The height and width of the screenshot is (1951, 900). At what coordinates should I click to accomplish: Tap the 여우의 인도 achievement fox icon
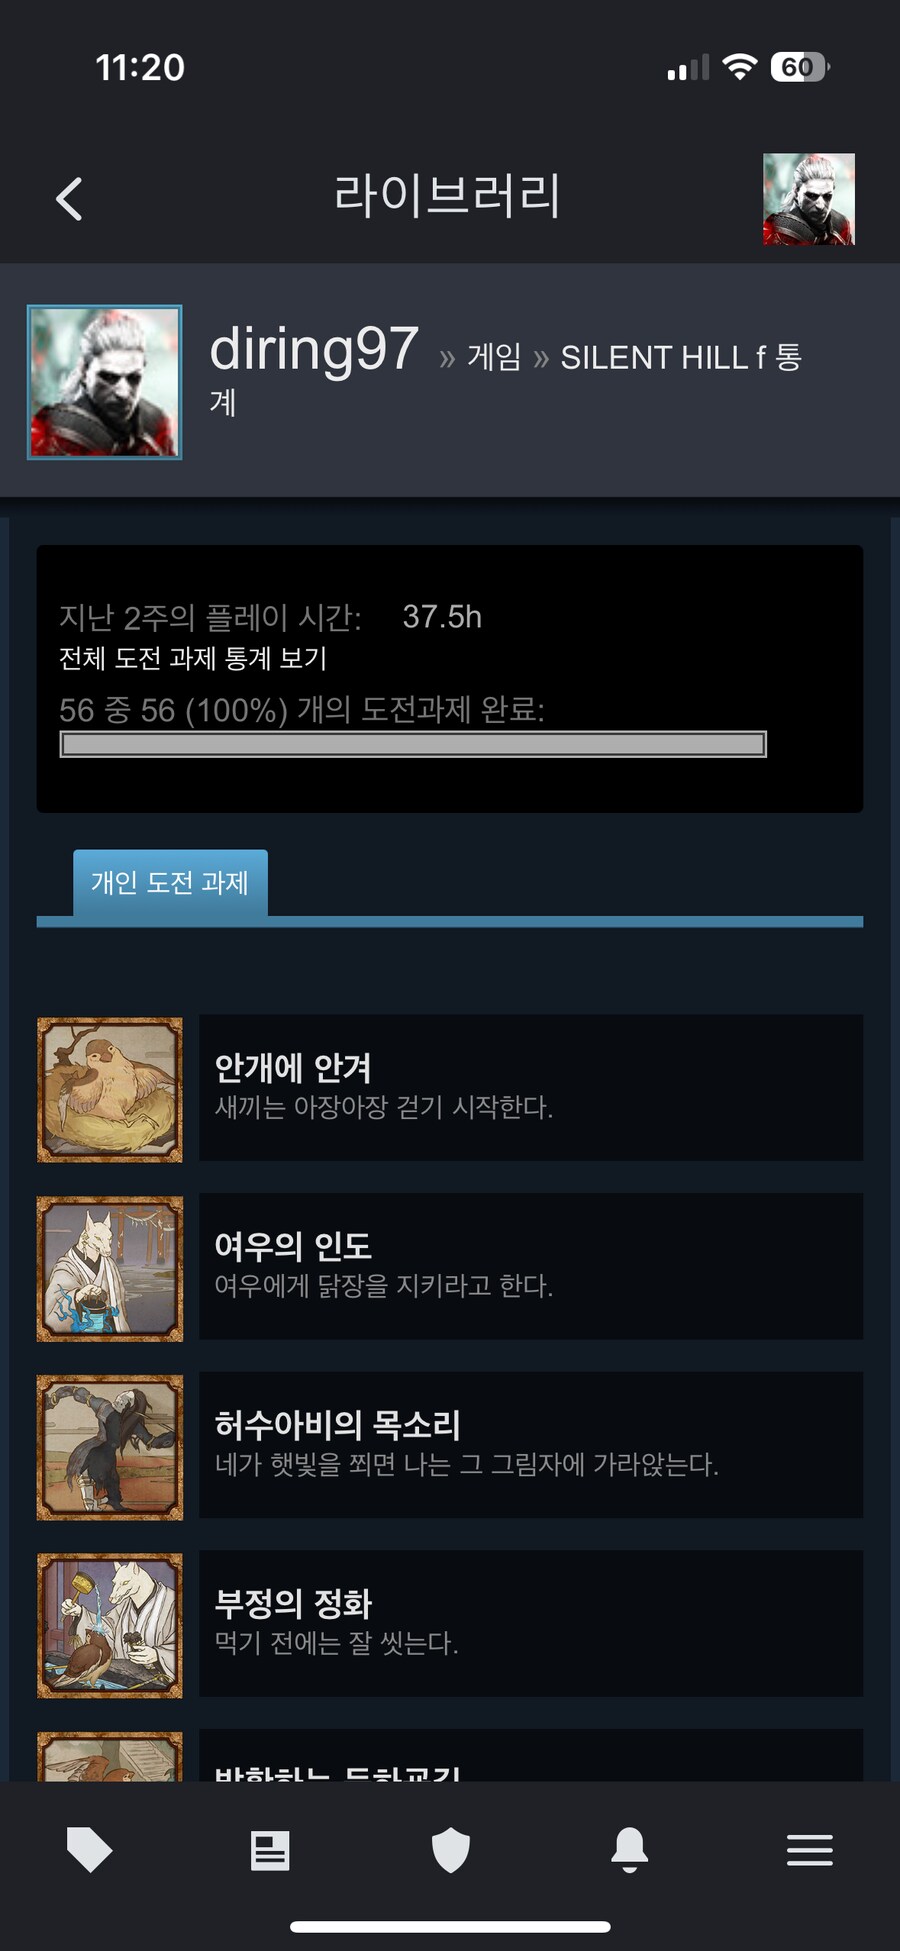[x=110, y=1268]
